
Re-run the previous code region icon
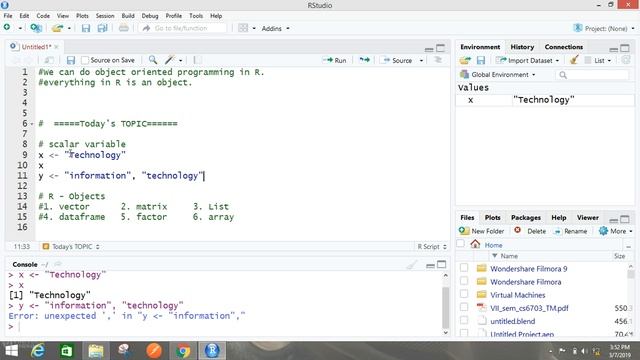point(364,60)
